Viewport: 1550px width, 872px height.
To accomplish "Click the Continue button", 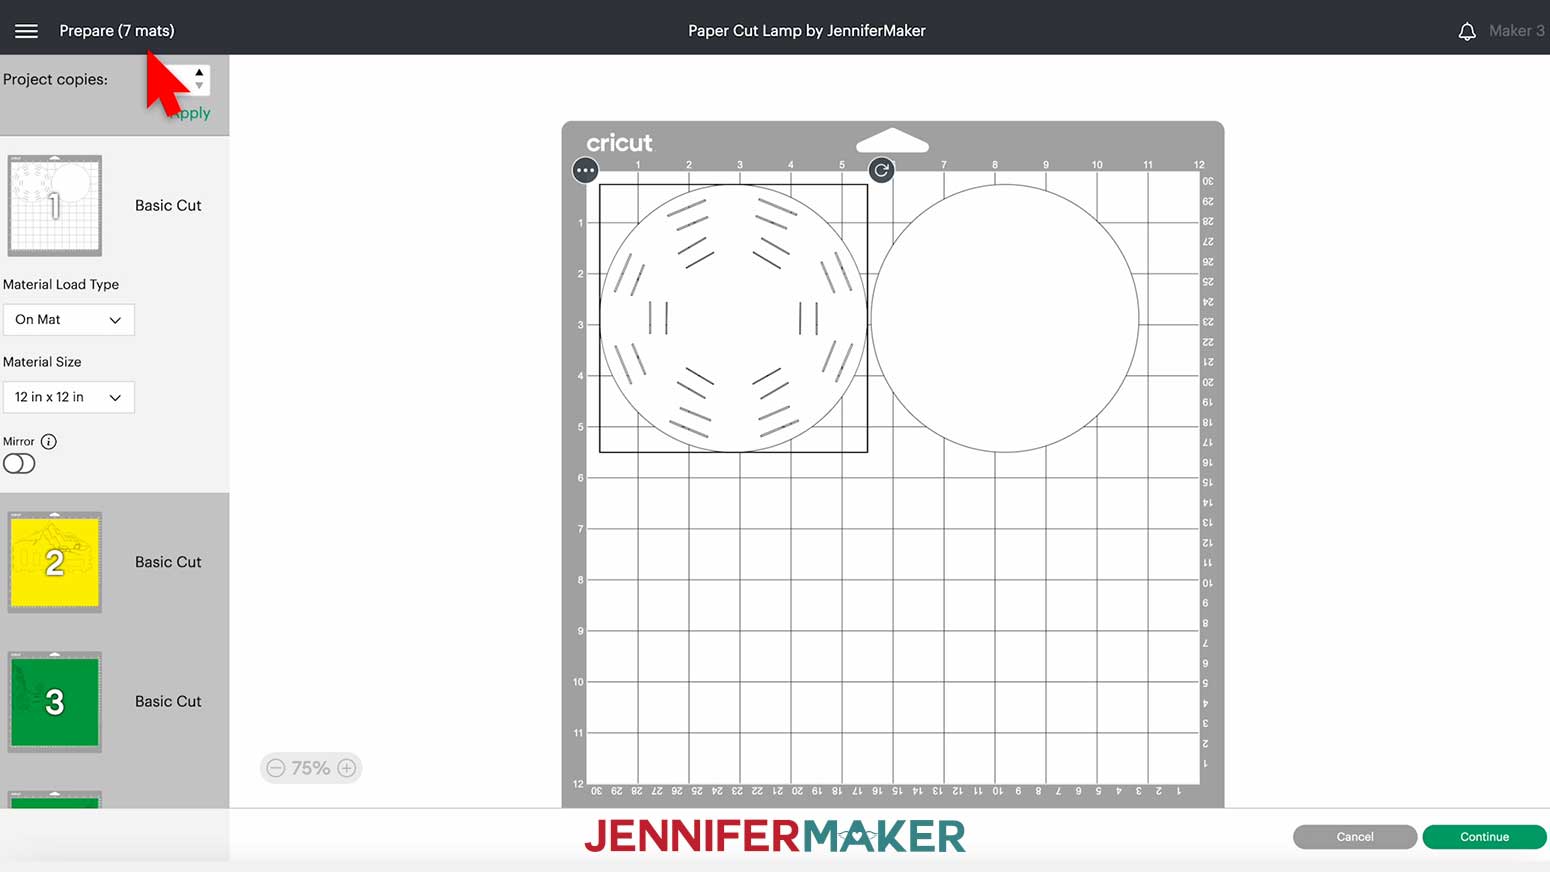I will point(1484,837).
